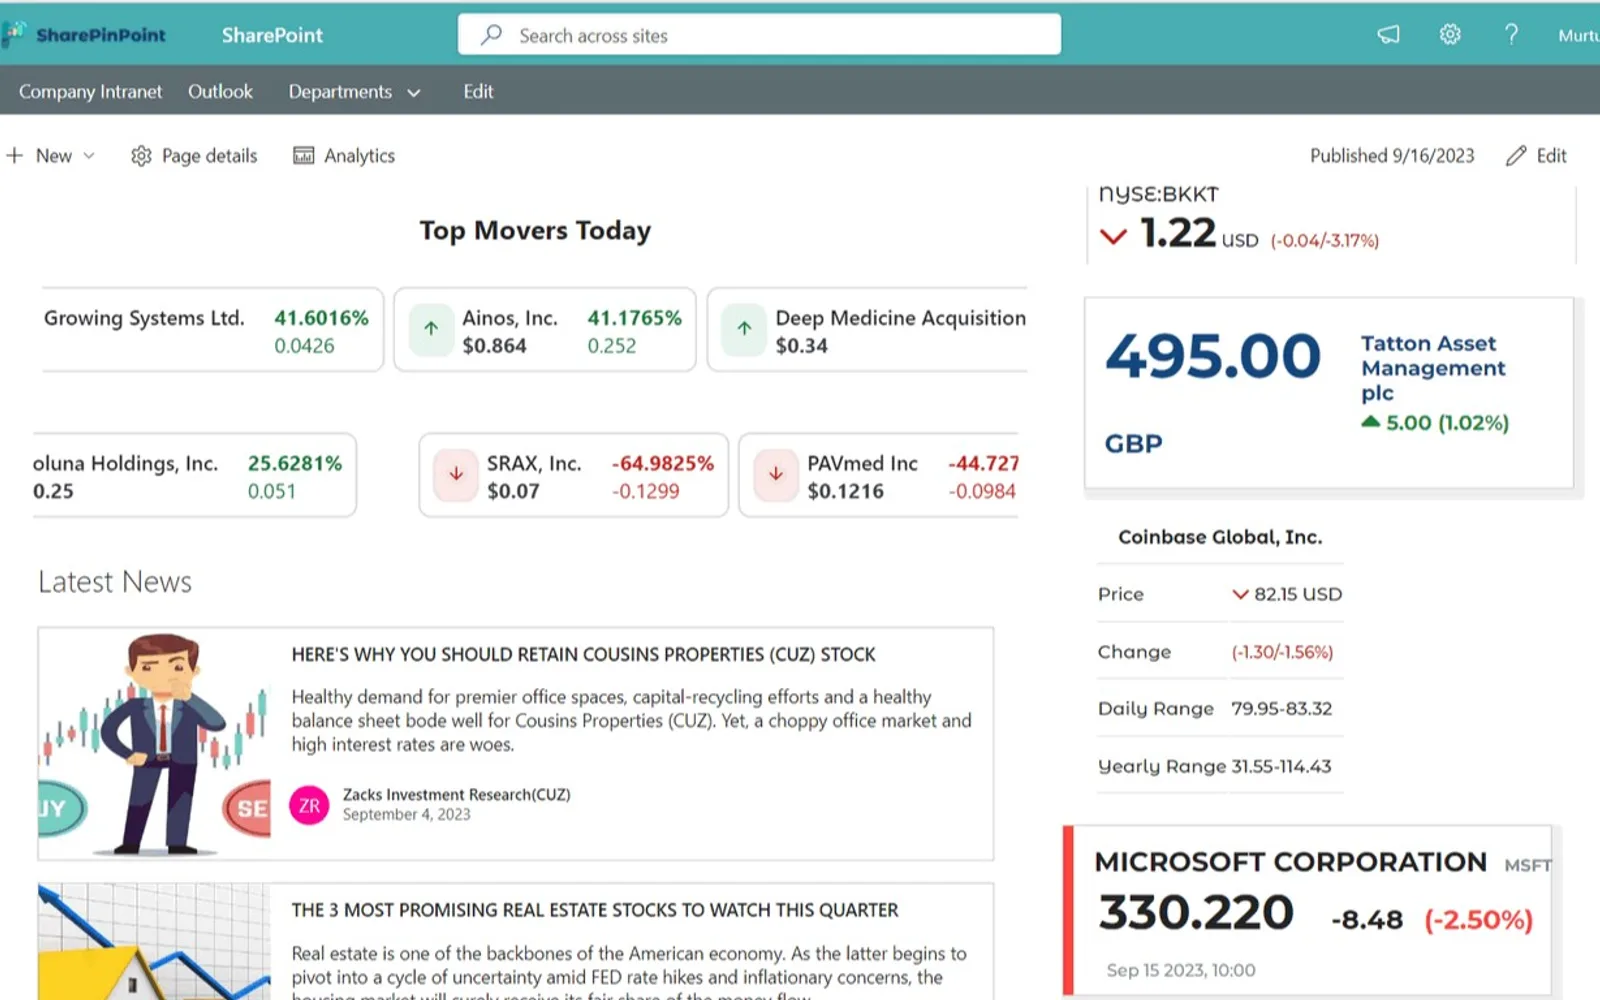Image resolution: width=1600 pixels, height=1000 pixels.
Task: Click the up arrow on Deep Medicine Acquisition
Action: (x=744, y=328)
